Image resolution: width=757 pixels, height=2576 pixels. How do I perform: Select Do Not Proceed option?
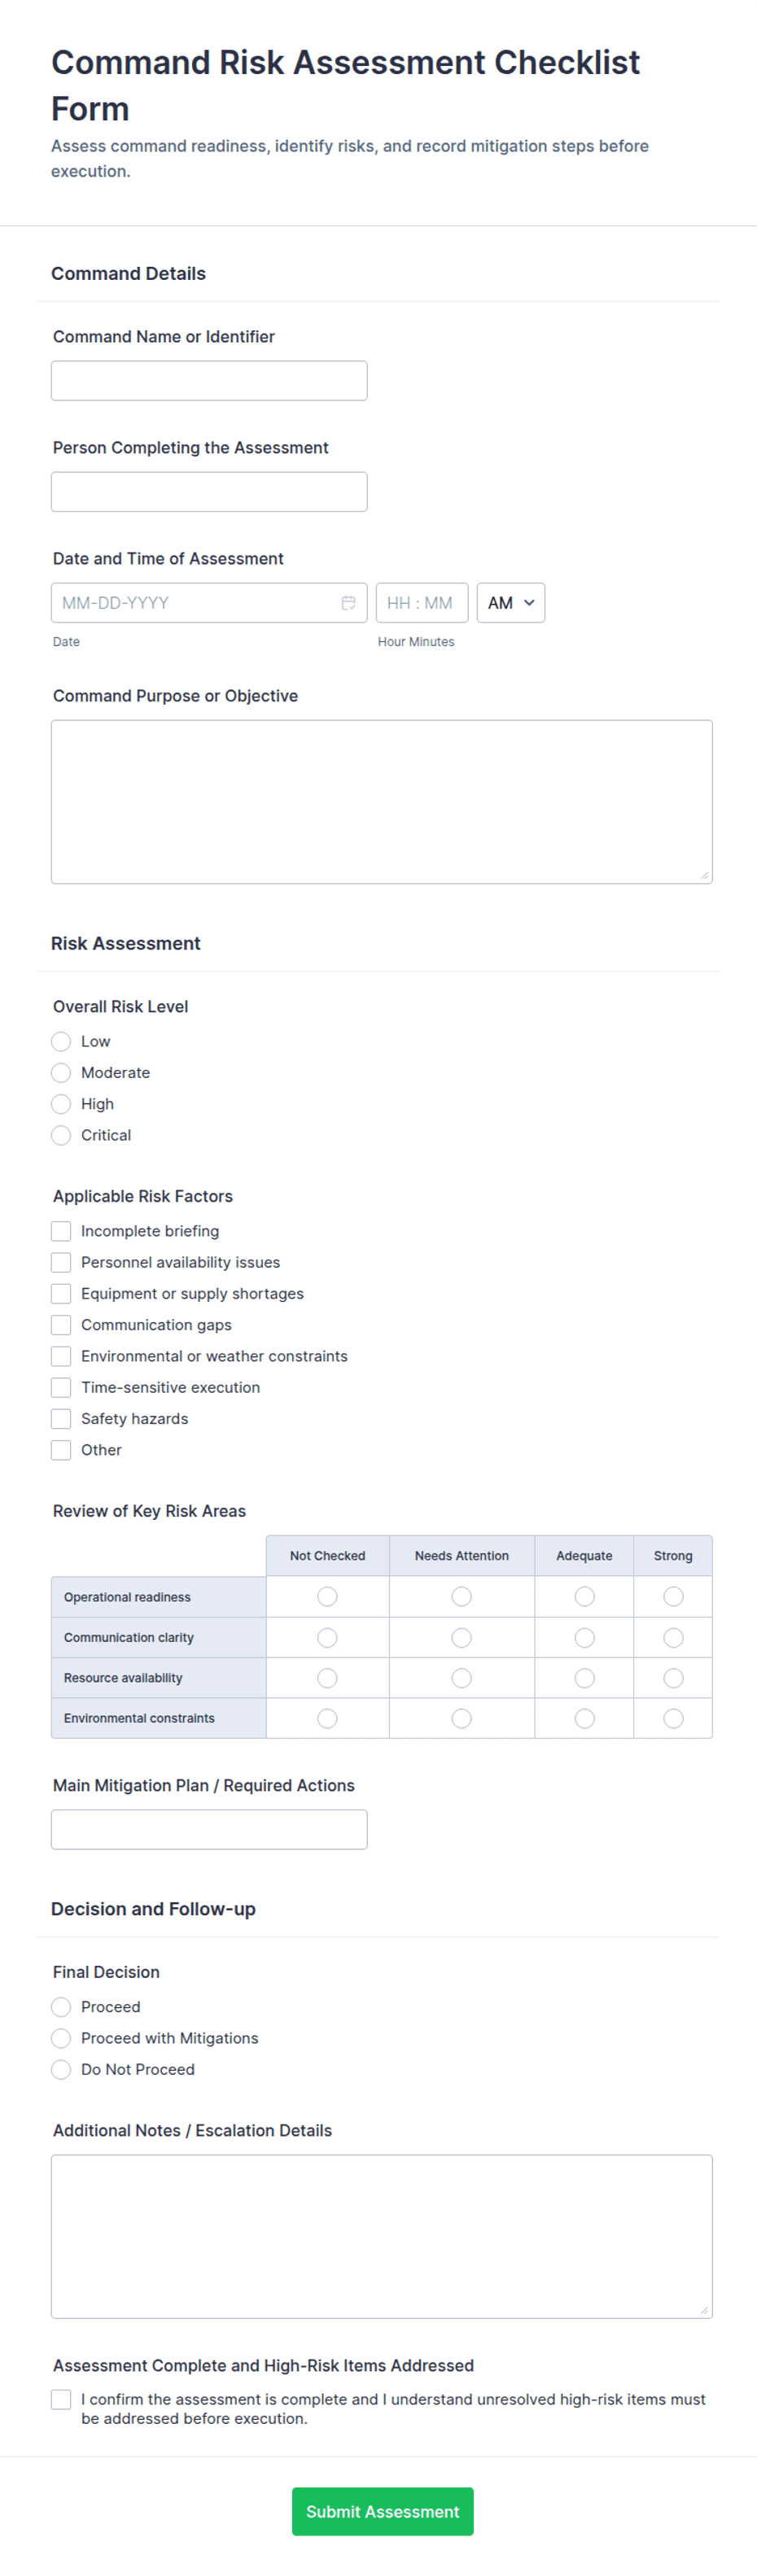(61, 2069)
